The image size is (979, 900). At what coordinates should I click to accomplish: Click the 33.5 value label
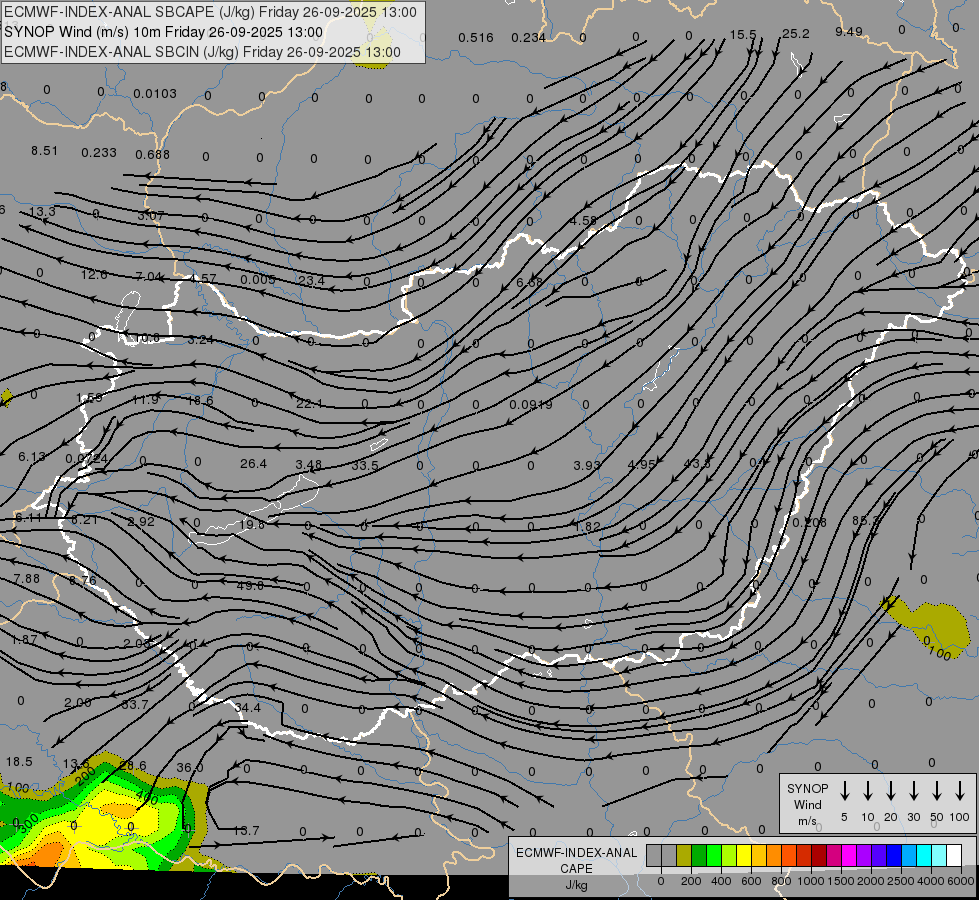365,465
